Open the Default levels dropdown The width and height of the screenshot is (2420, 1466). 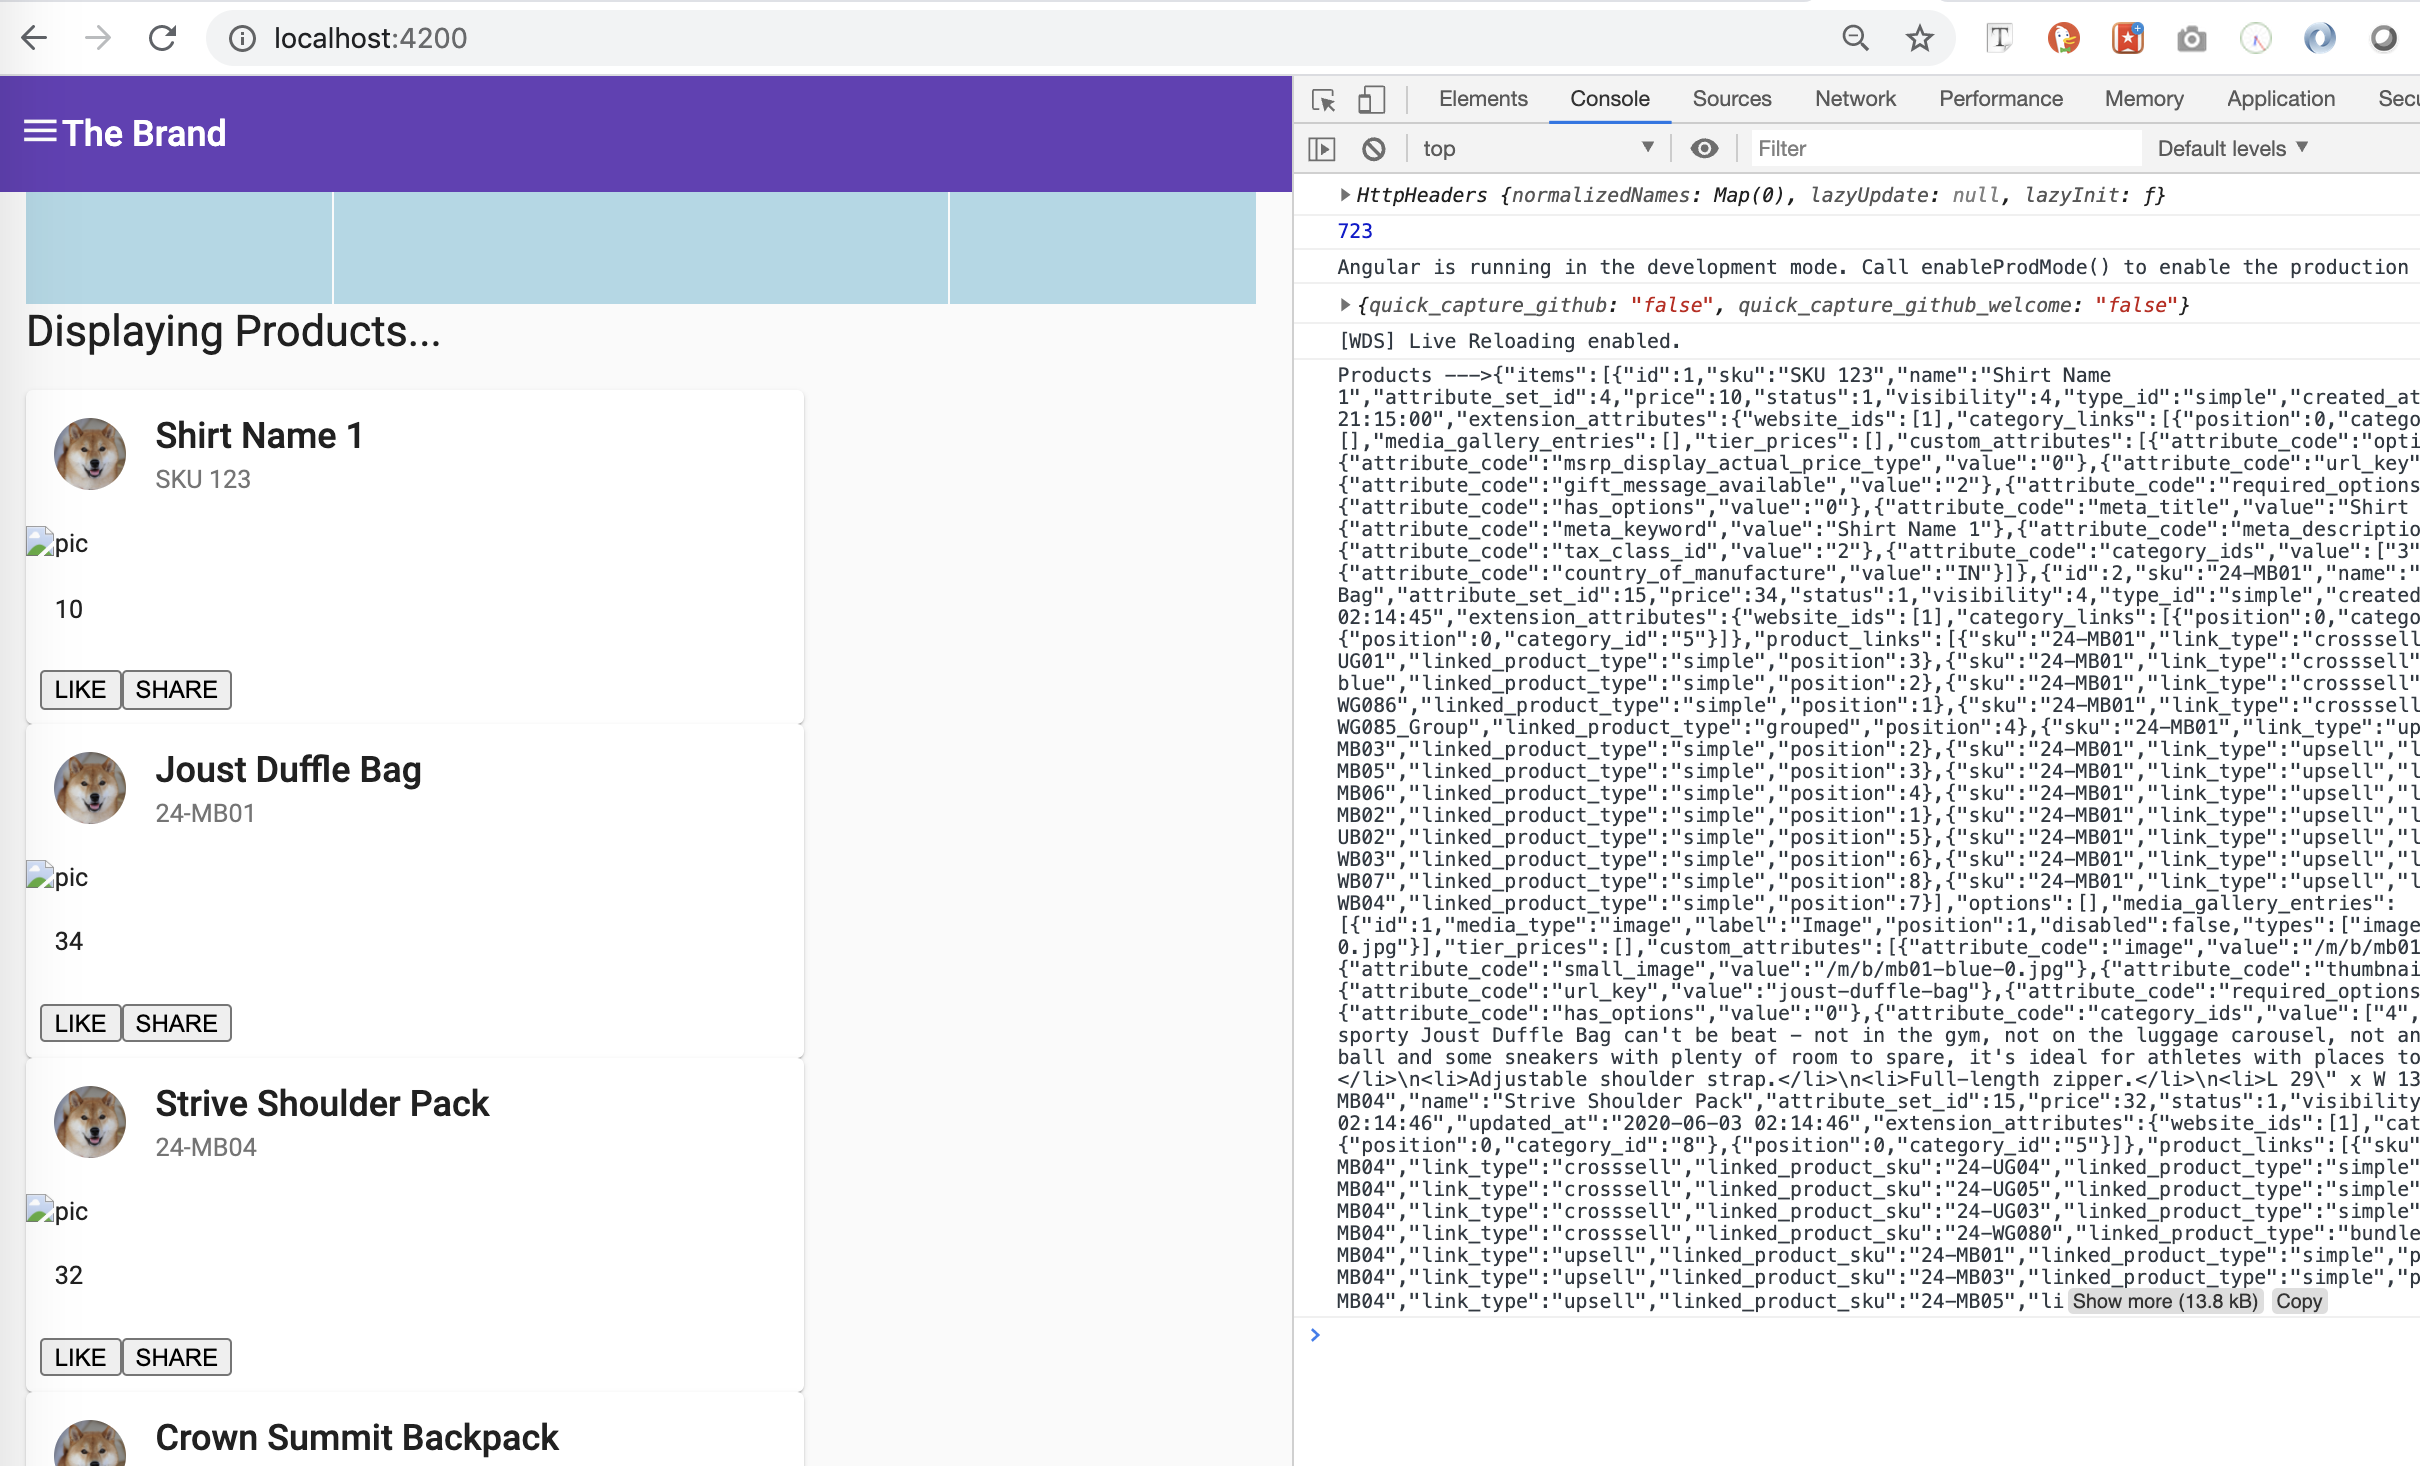pos(2232,149)
